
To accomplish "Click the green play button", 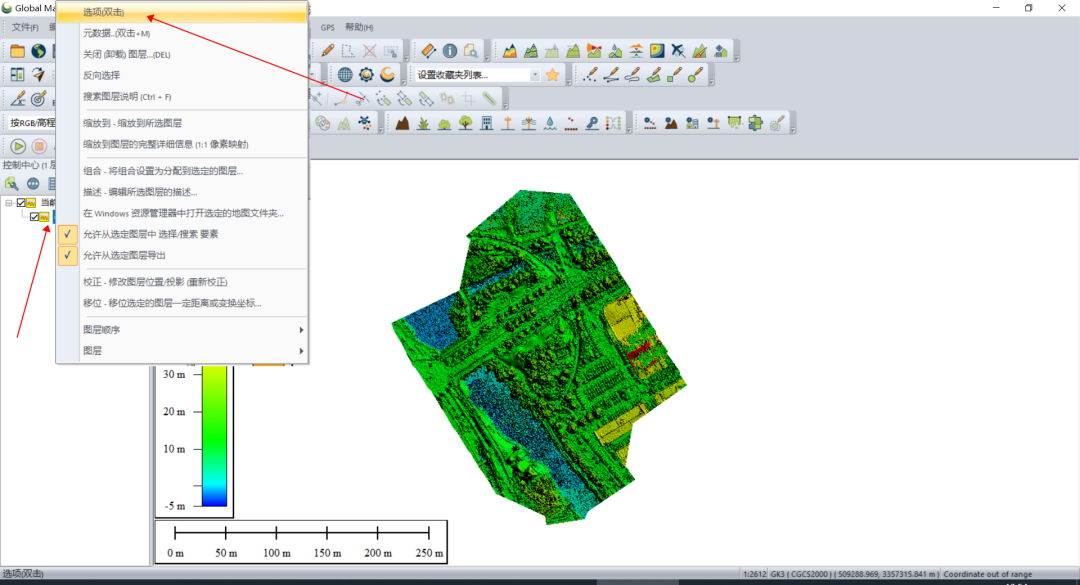I will (18, 146).
